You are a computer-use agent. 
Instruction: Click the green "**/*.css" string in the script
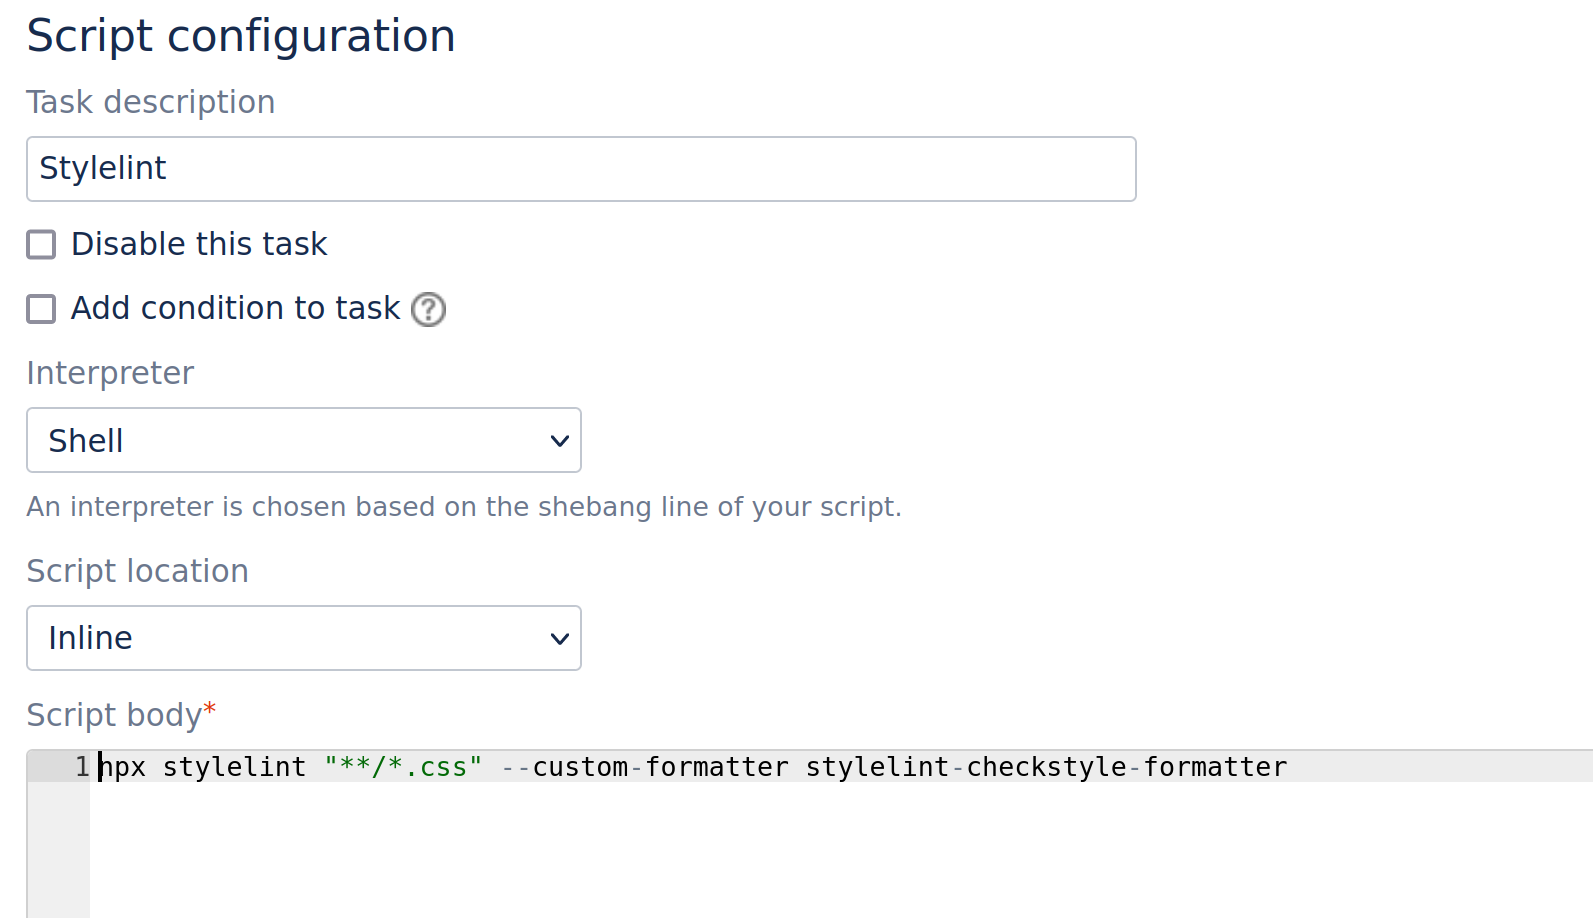coord(403,767)
